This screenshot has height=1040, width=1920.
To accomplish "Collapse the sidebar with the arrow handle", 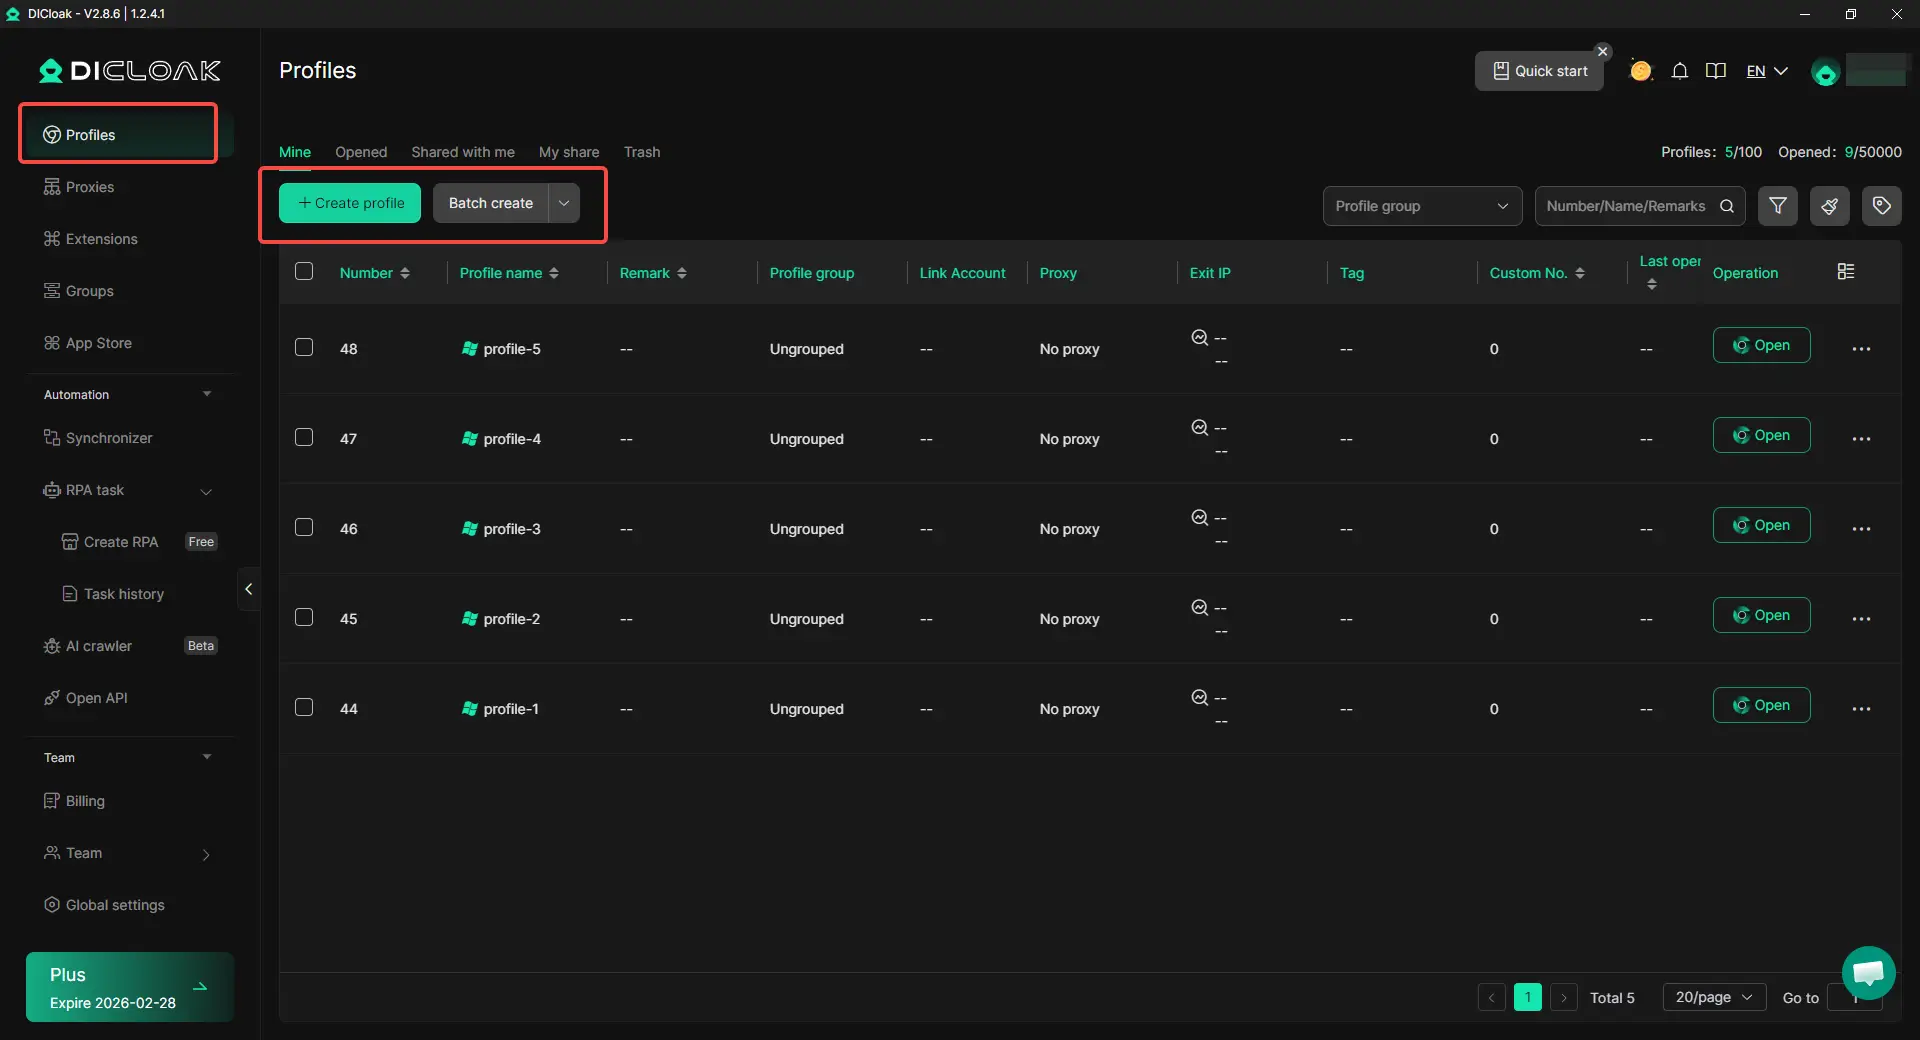I will click(x=248, y=589).
